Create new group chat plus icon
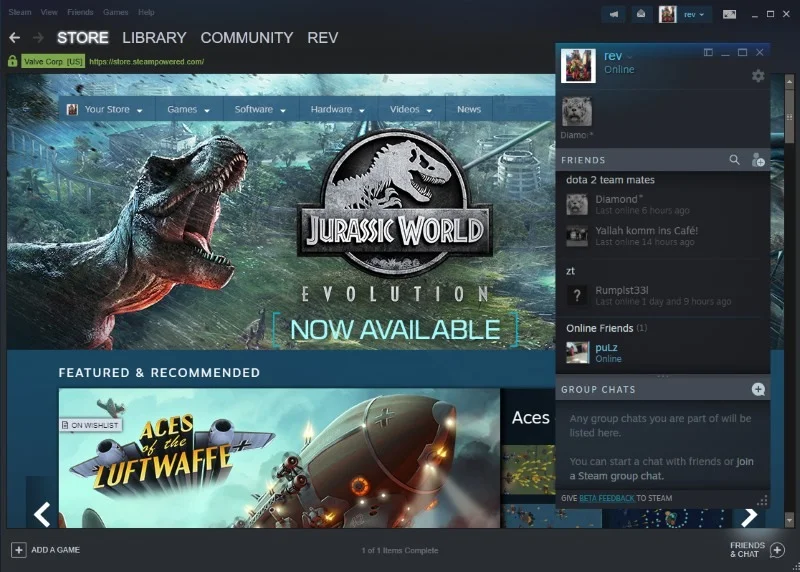This screenshot has height=572, width=800. (758, 389)
